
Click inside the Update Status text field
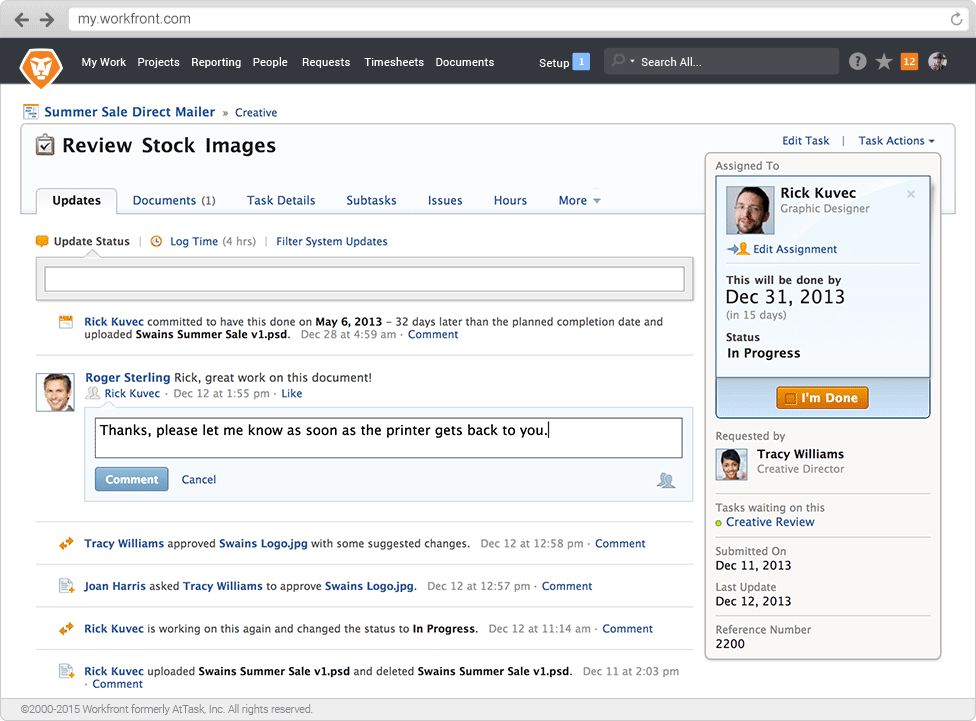coord(364,279)
